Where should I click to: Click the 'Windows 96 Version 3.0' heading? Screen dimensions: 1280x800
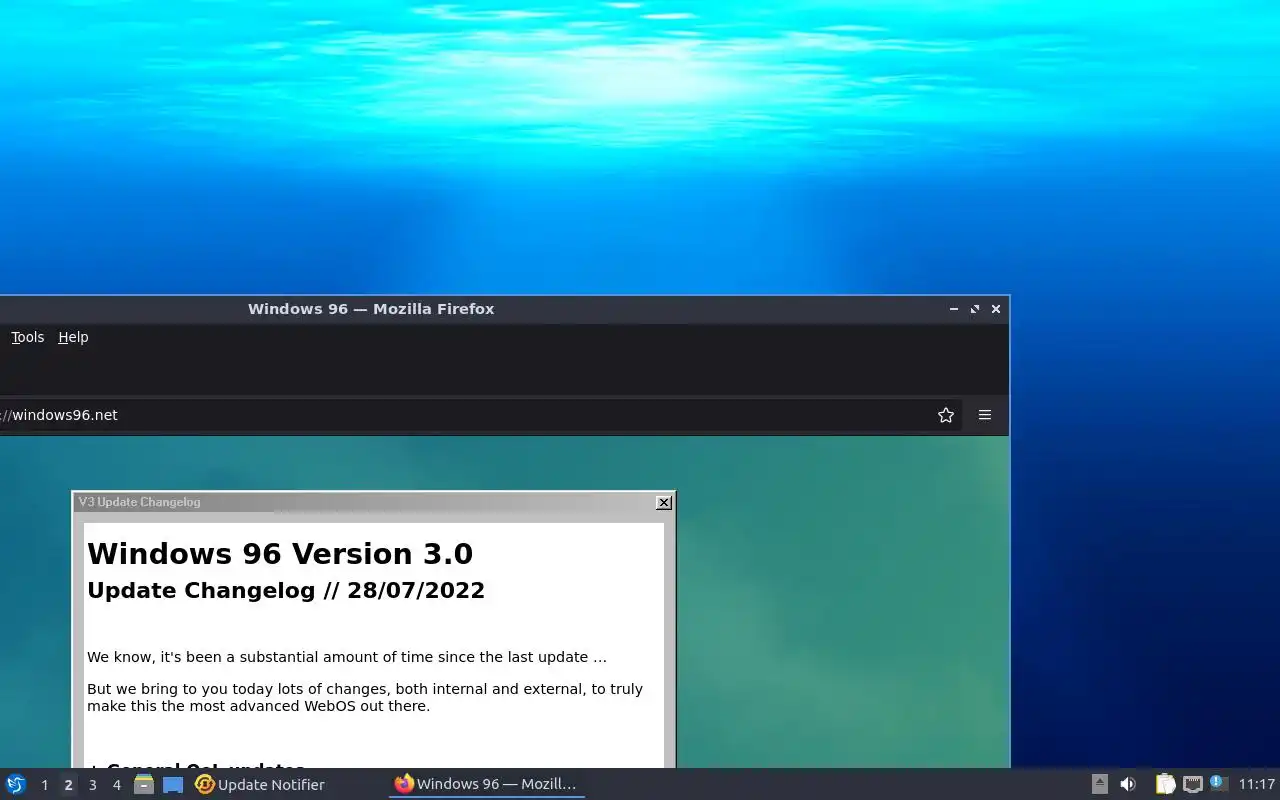point(280,554)
